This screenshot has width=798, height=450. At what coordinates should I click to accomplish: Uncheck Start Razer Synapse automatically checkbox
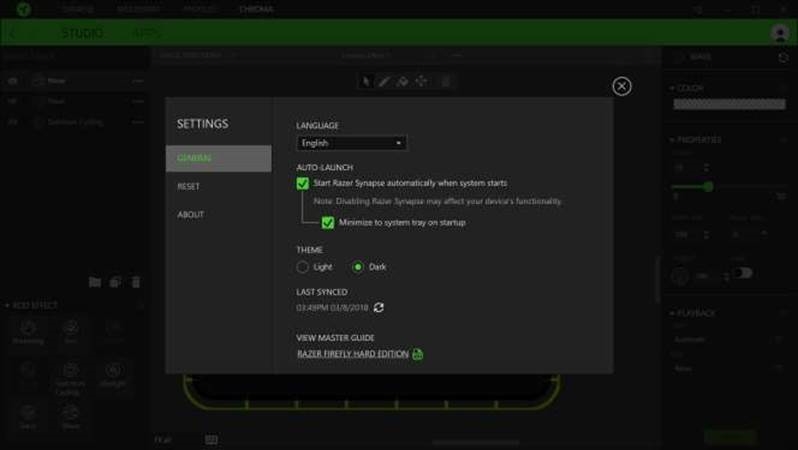pyautogui.click(x=302, y=183)
